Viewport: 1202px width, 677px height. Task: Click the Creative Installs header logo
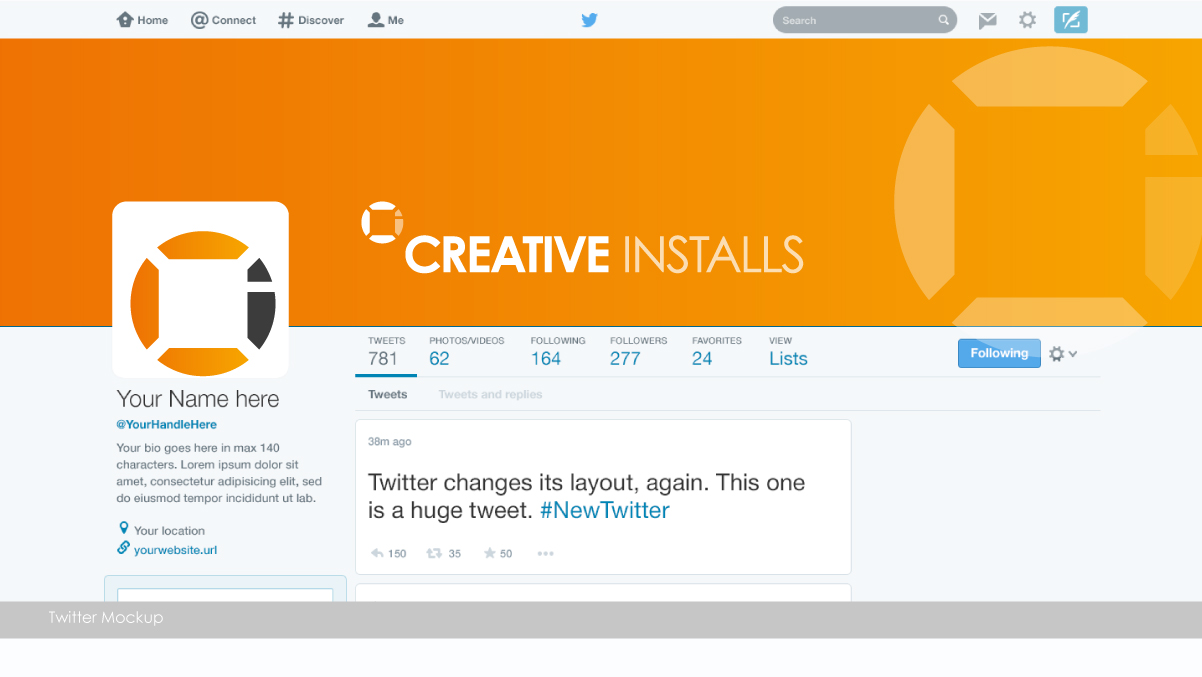tap(582, 239)
